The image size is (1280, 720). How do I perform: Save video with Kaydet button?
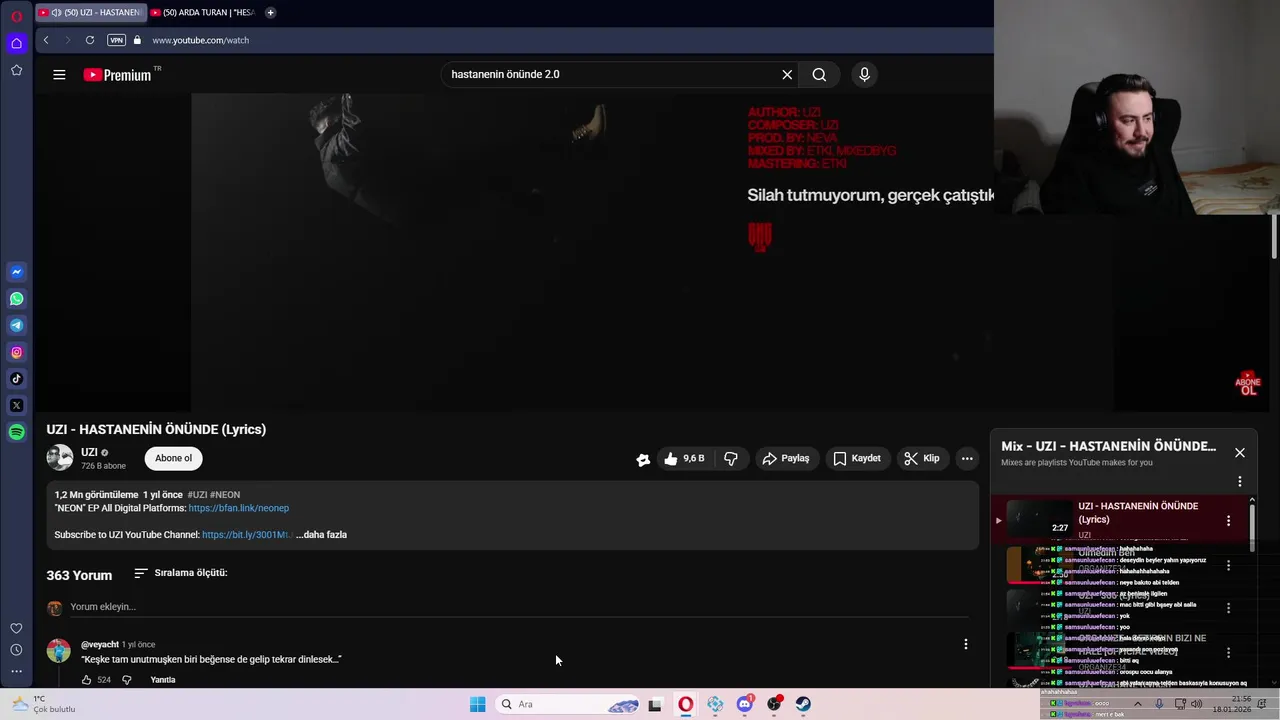(x=857, y=458)
